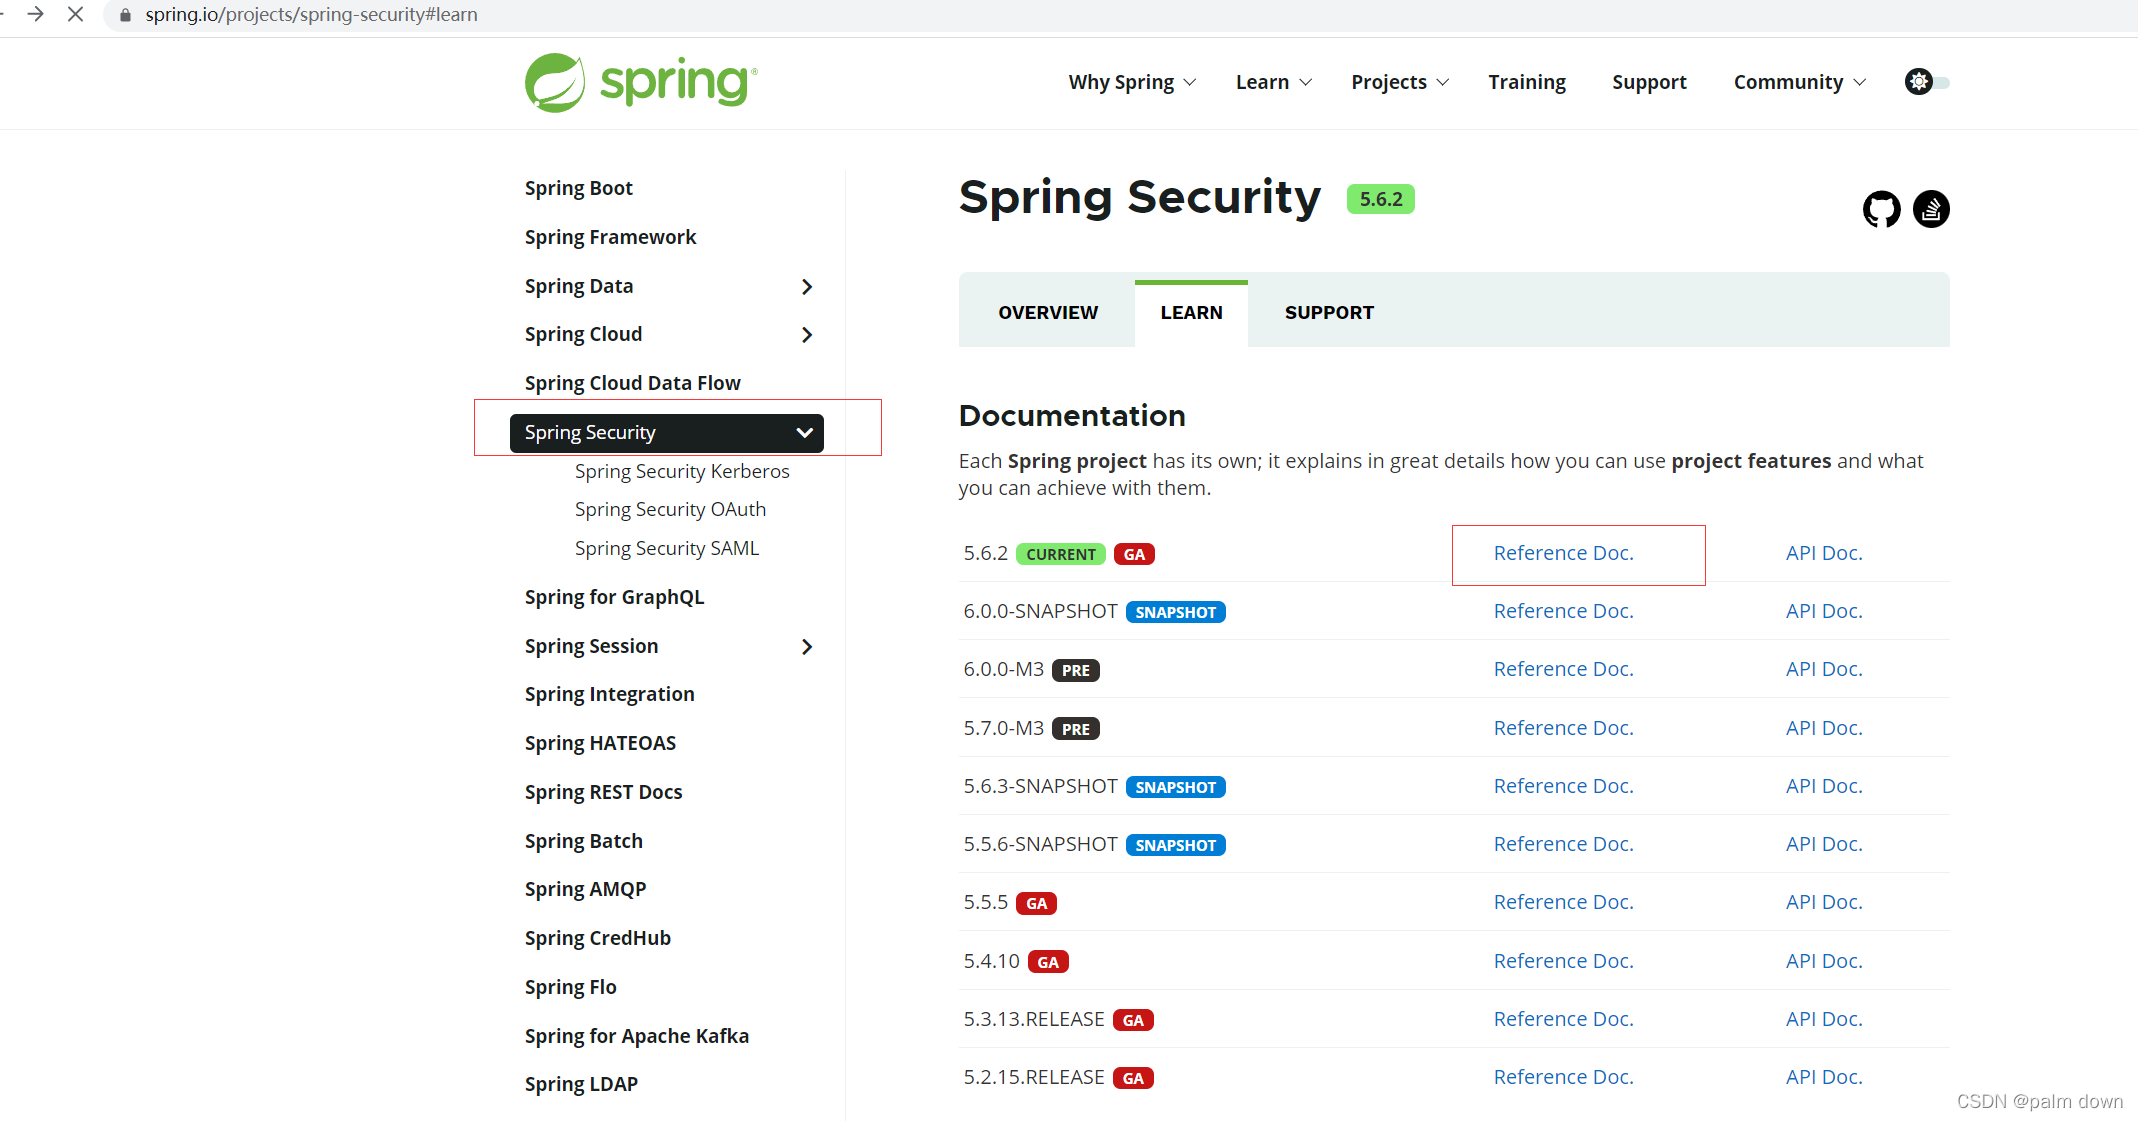This screenshot has width=2138, height=1121.
Task: Open Spring Cloud Data Flow project
Action: point(632,383)
